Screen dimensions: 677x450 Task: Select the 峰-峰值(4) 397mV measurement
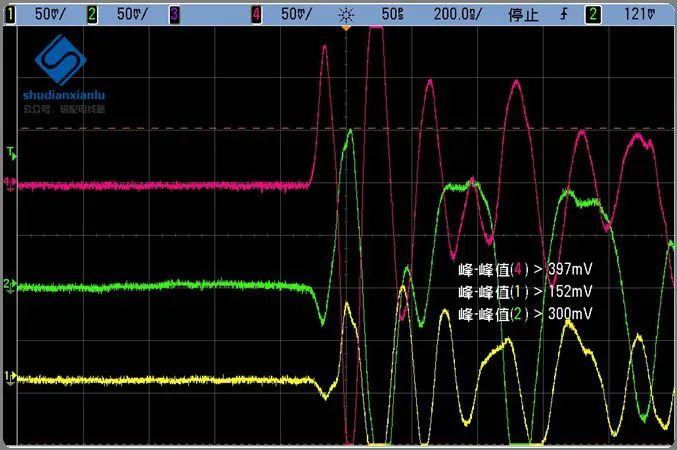(525, 270)
